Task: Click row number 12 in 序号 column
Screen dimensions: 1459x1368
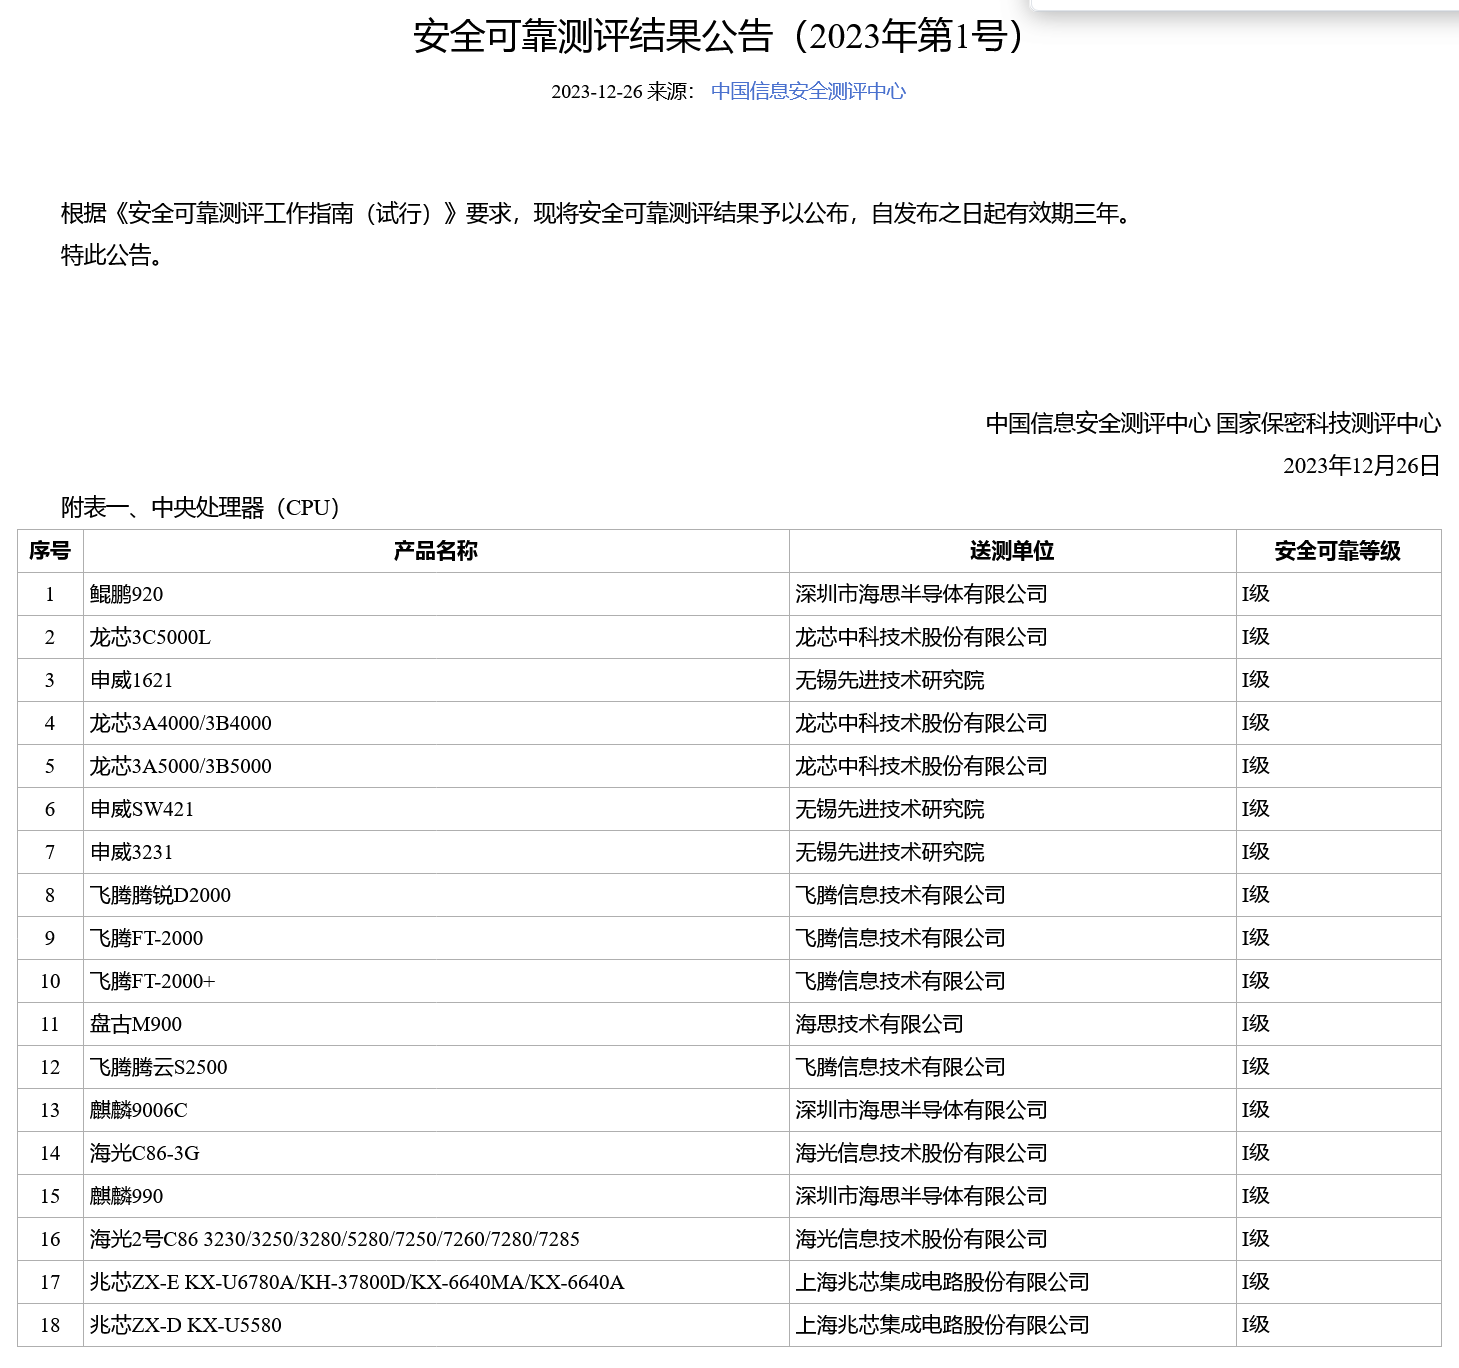Action: click(50, 1067)
